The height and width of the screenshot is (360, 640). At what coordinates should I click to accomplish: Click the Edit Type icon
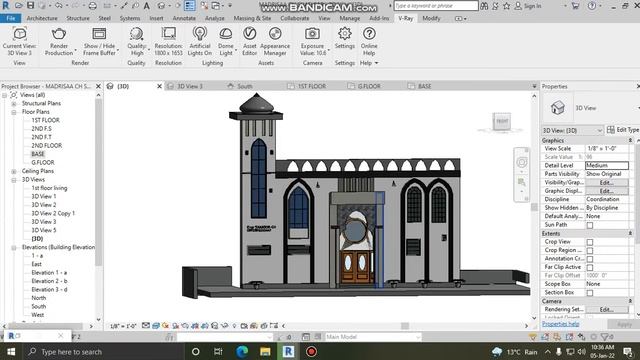[611, 130]
